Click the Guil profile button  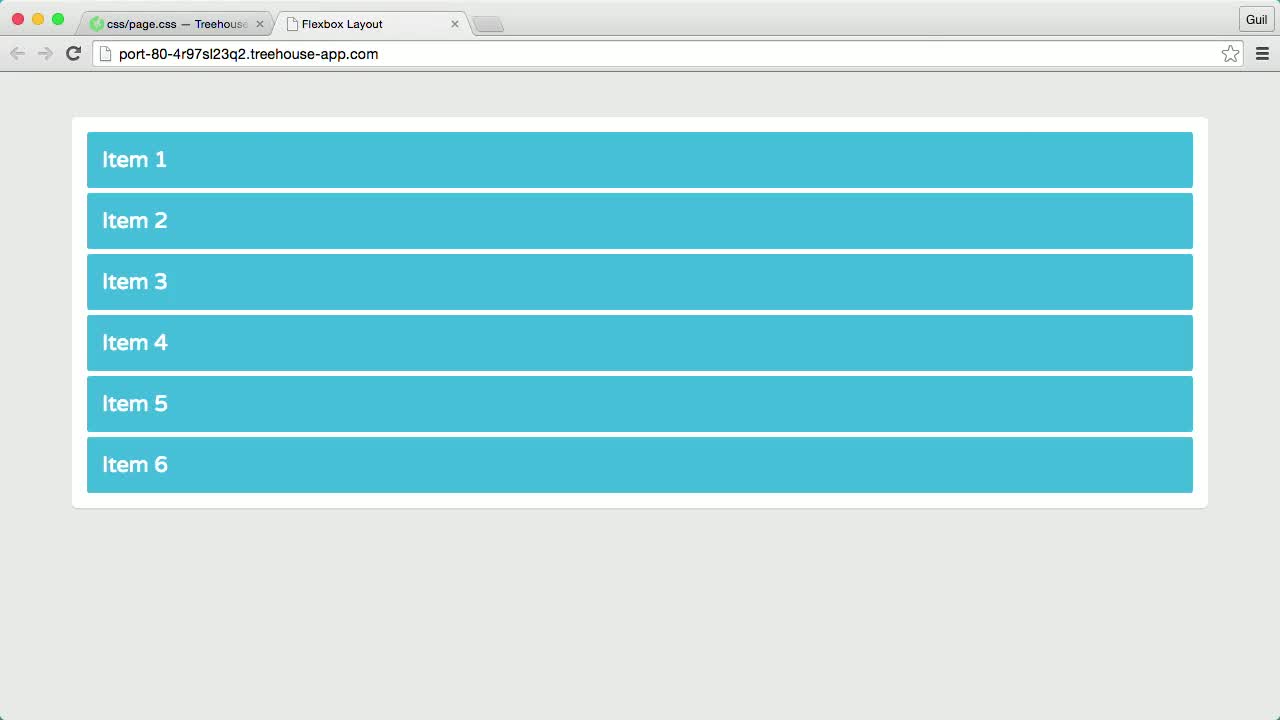(x=1256, y=20)
